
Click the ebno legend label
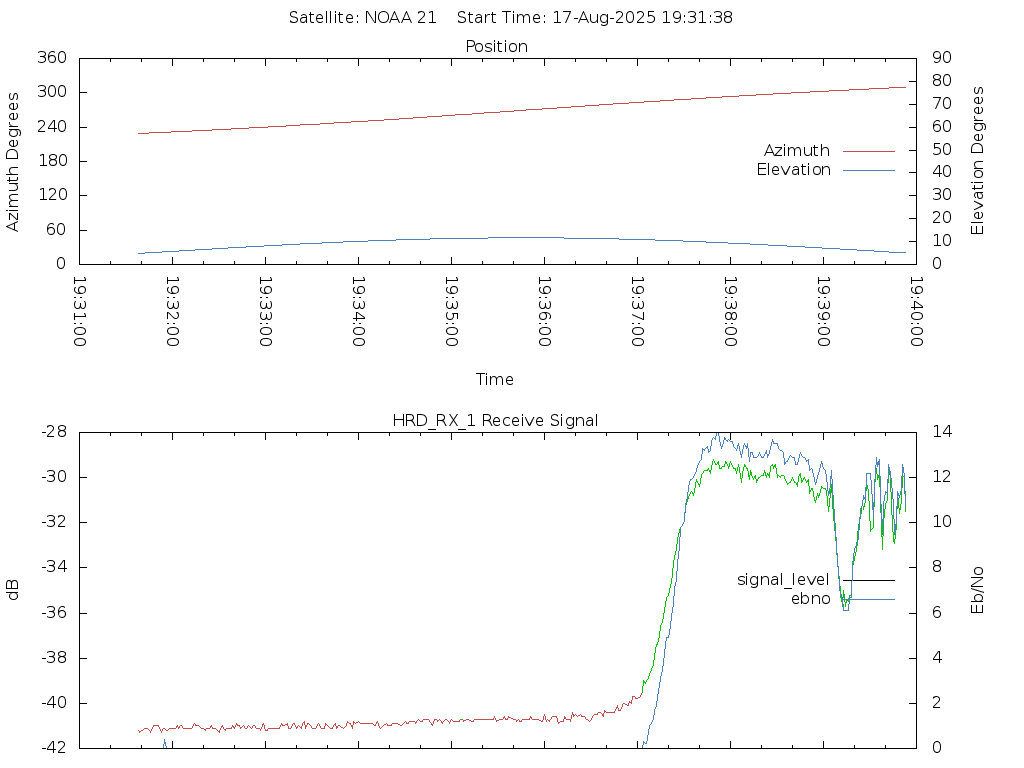pos(810,599)
